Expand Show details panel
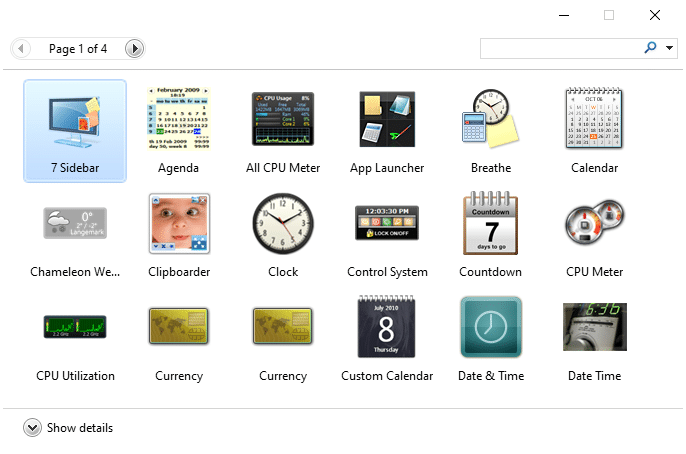 (33, 428)
